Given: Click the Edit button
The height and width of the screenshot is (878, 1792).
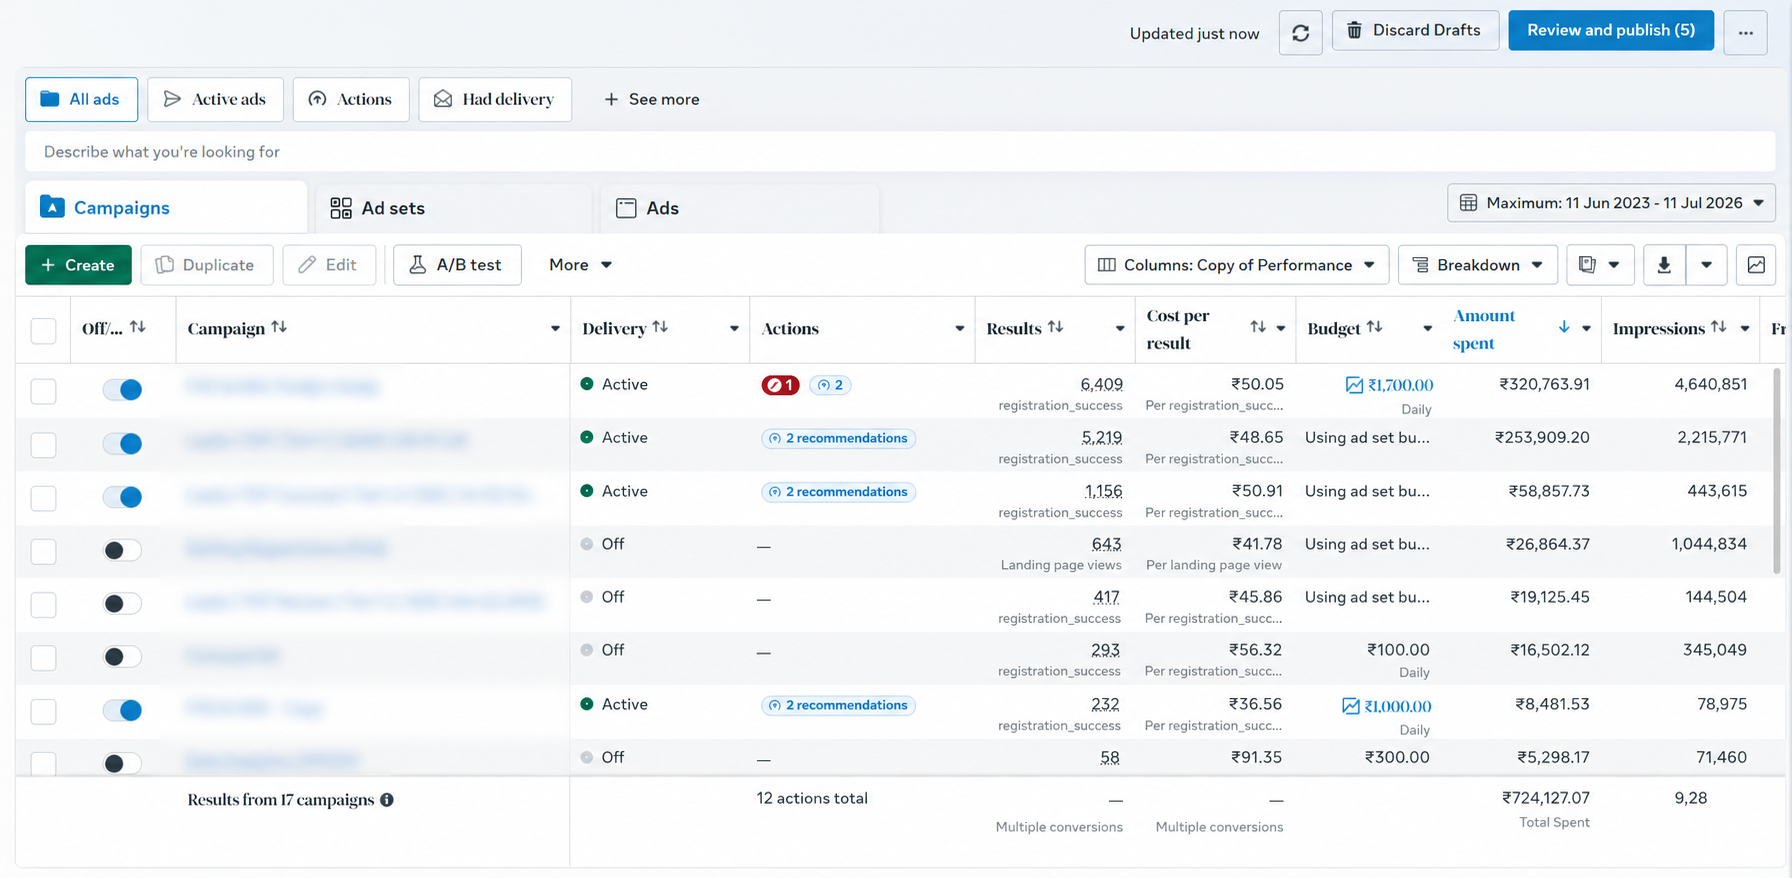Looking at the screenshot, I should tap(329, 265).
